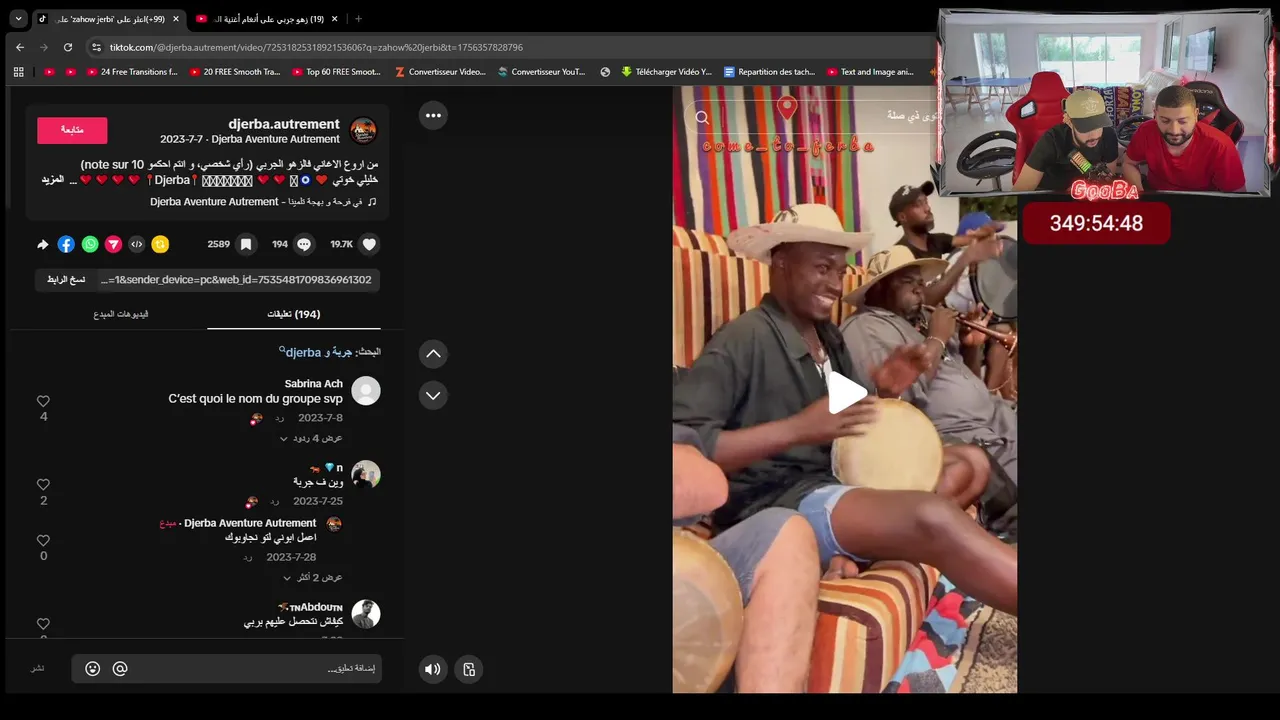Share video to Facebook
The height and width of the screenshot is (720, 1280).
66,244
